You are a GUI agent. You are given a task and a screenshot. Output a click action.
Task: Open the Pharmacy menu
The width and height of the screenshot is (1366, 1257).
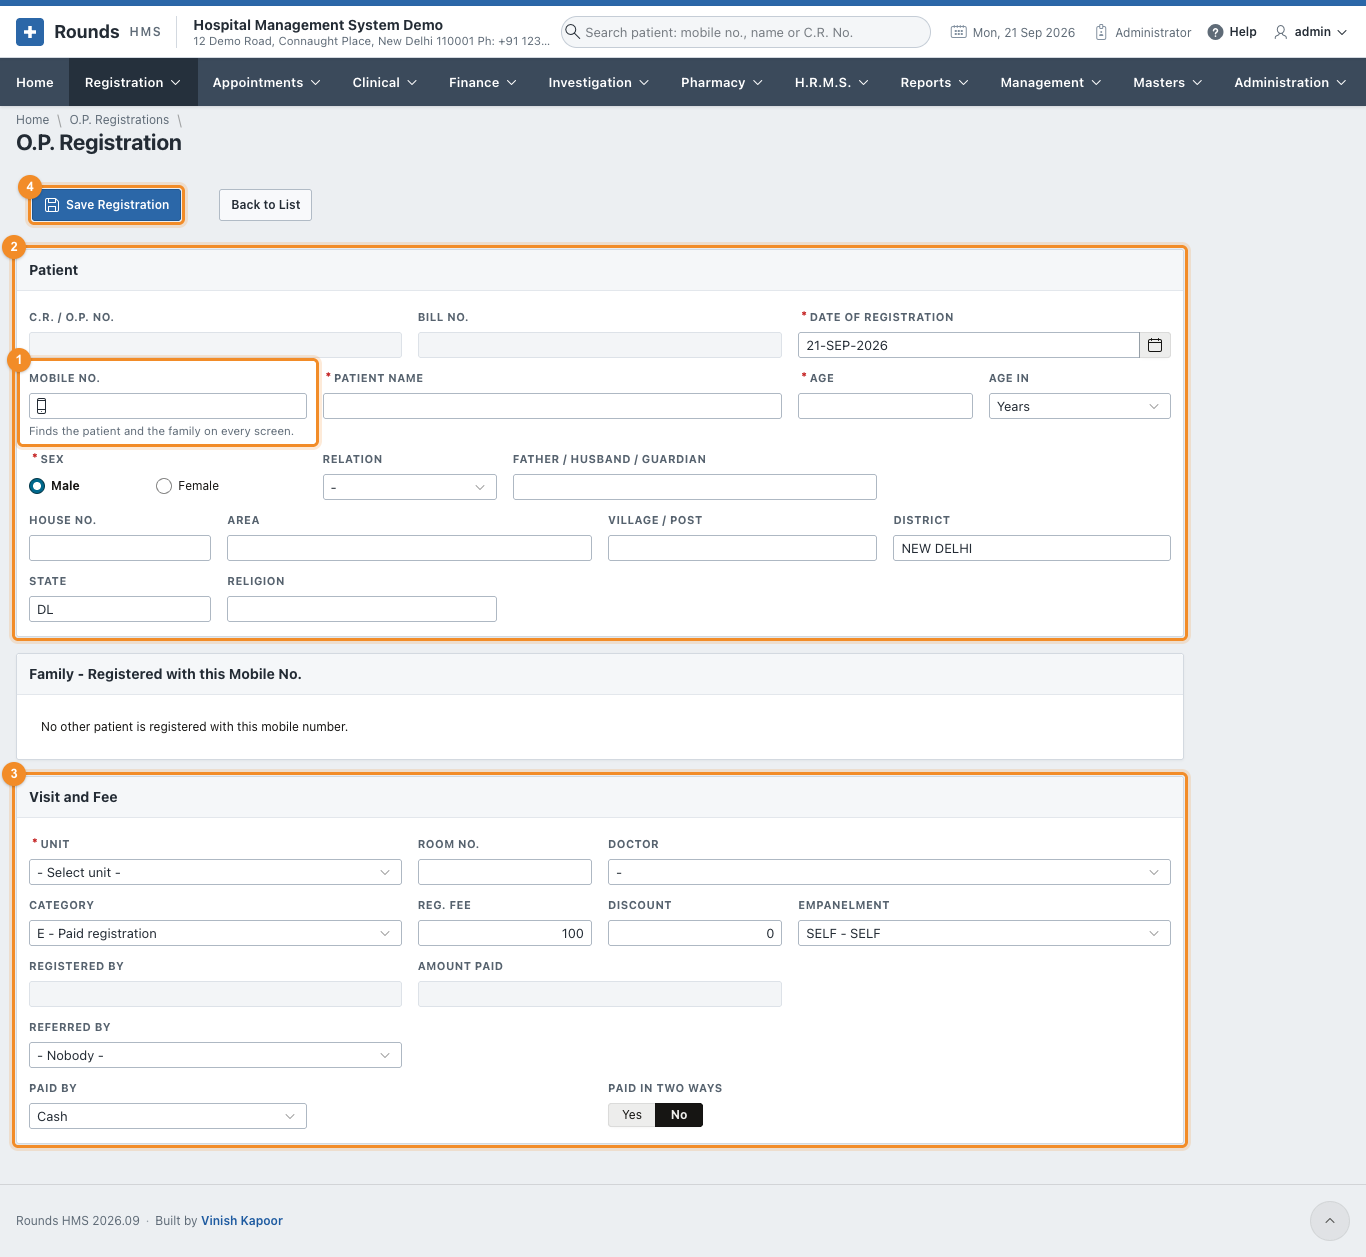tap(722, 82)
